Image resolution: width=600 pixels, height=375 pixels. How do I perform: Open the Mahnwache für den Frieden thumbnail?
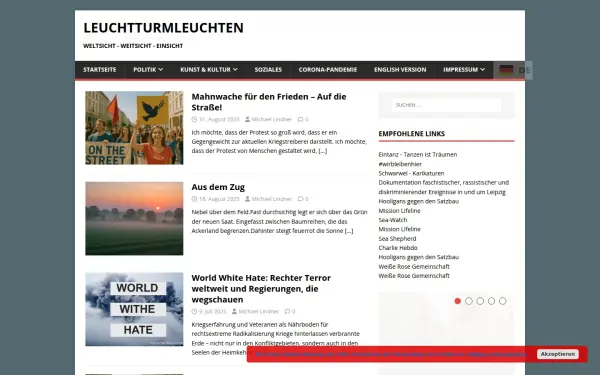tap(134, 128)
